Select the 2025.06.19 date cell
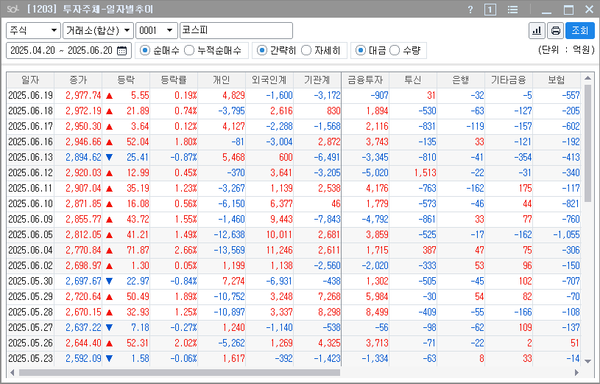Viewport: 600px width, 384px height. tap(31, 96)
